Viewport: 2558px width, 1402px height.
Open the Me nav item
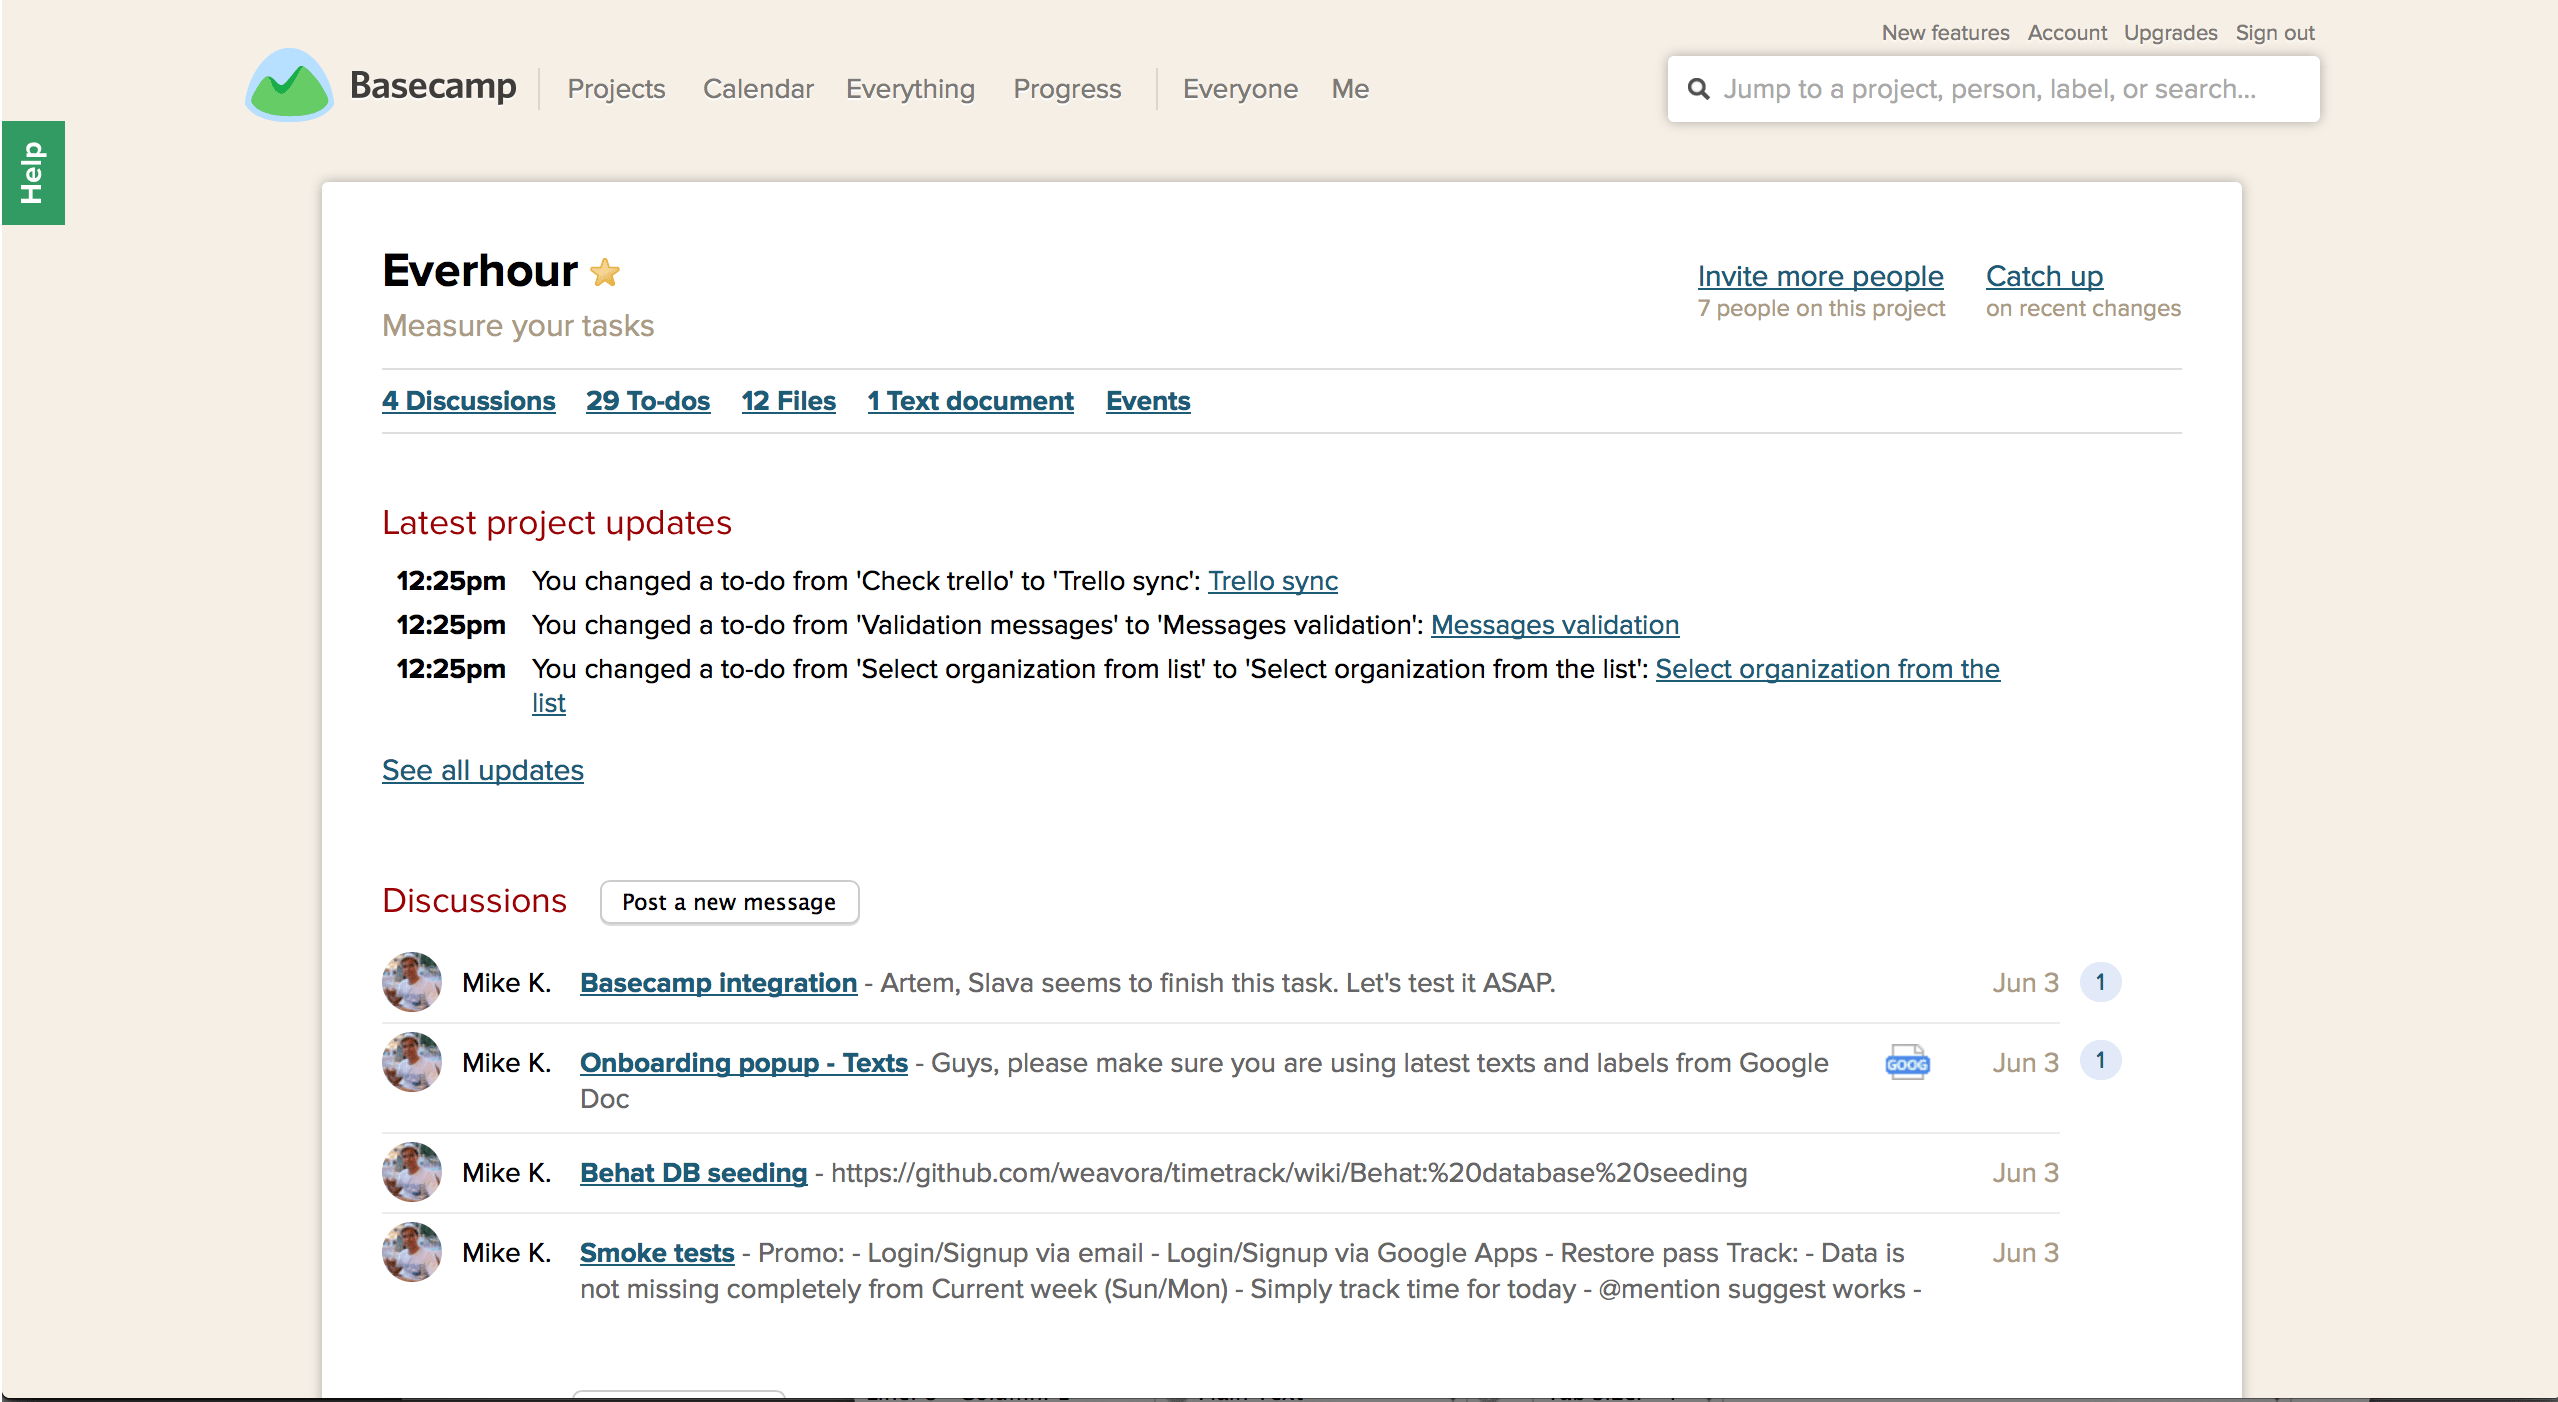coord(1350,89)
